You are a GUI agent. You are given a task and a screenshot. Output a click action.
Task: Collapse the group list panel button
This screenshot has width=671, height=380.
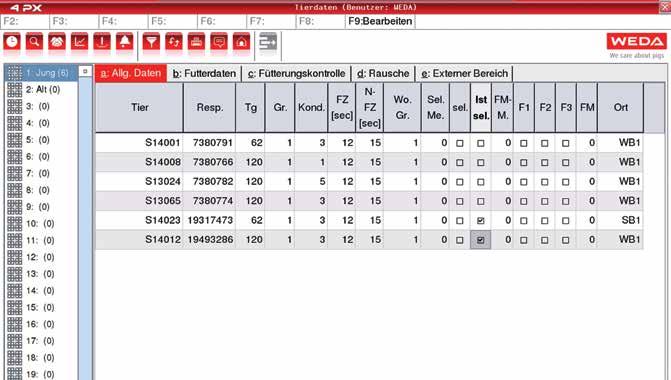point(85,71)
